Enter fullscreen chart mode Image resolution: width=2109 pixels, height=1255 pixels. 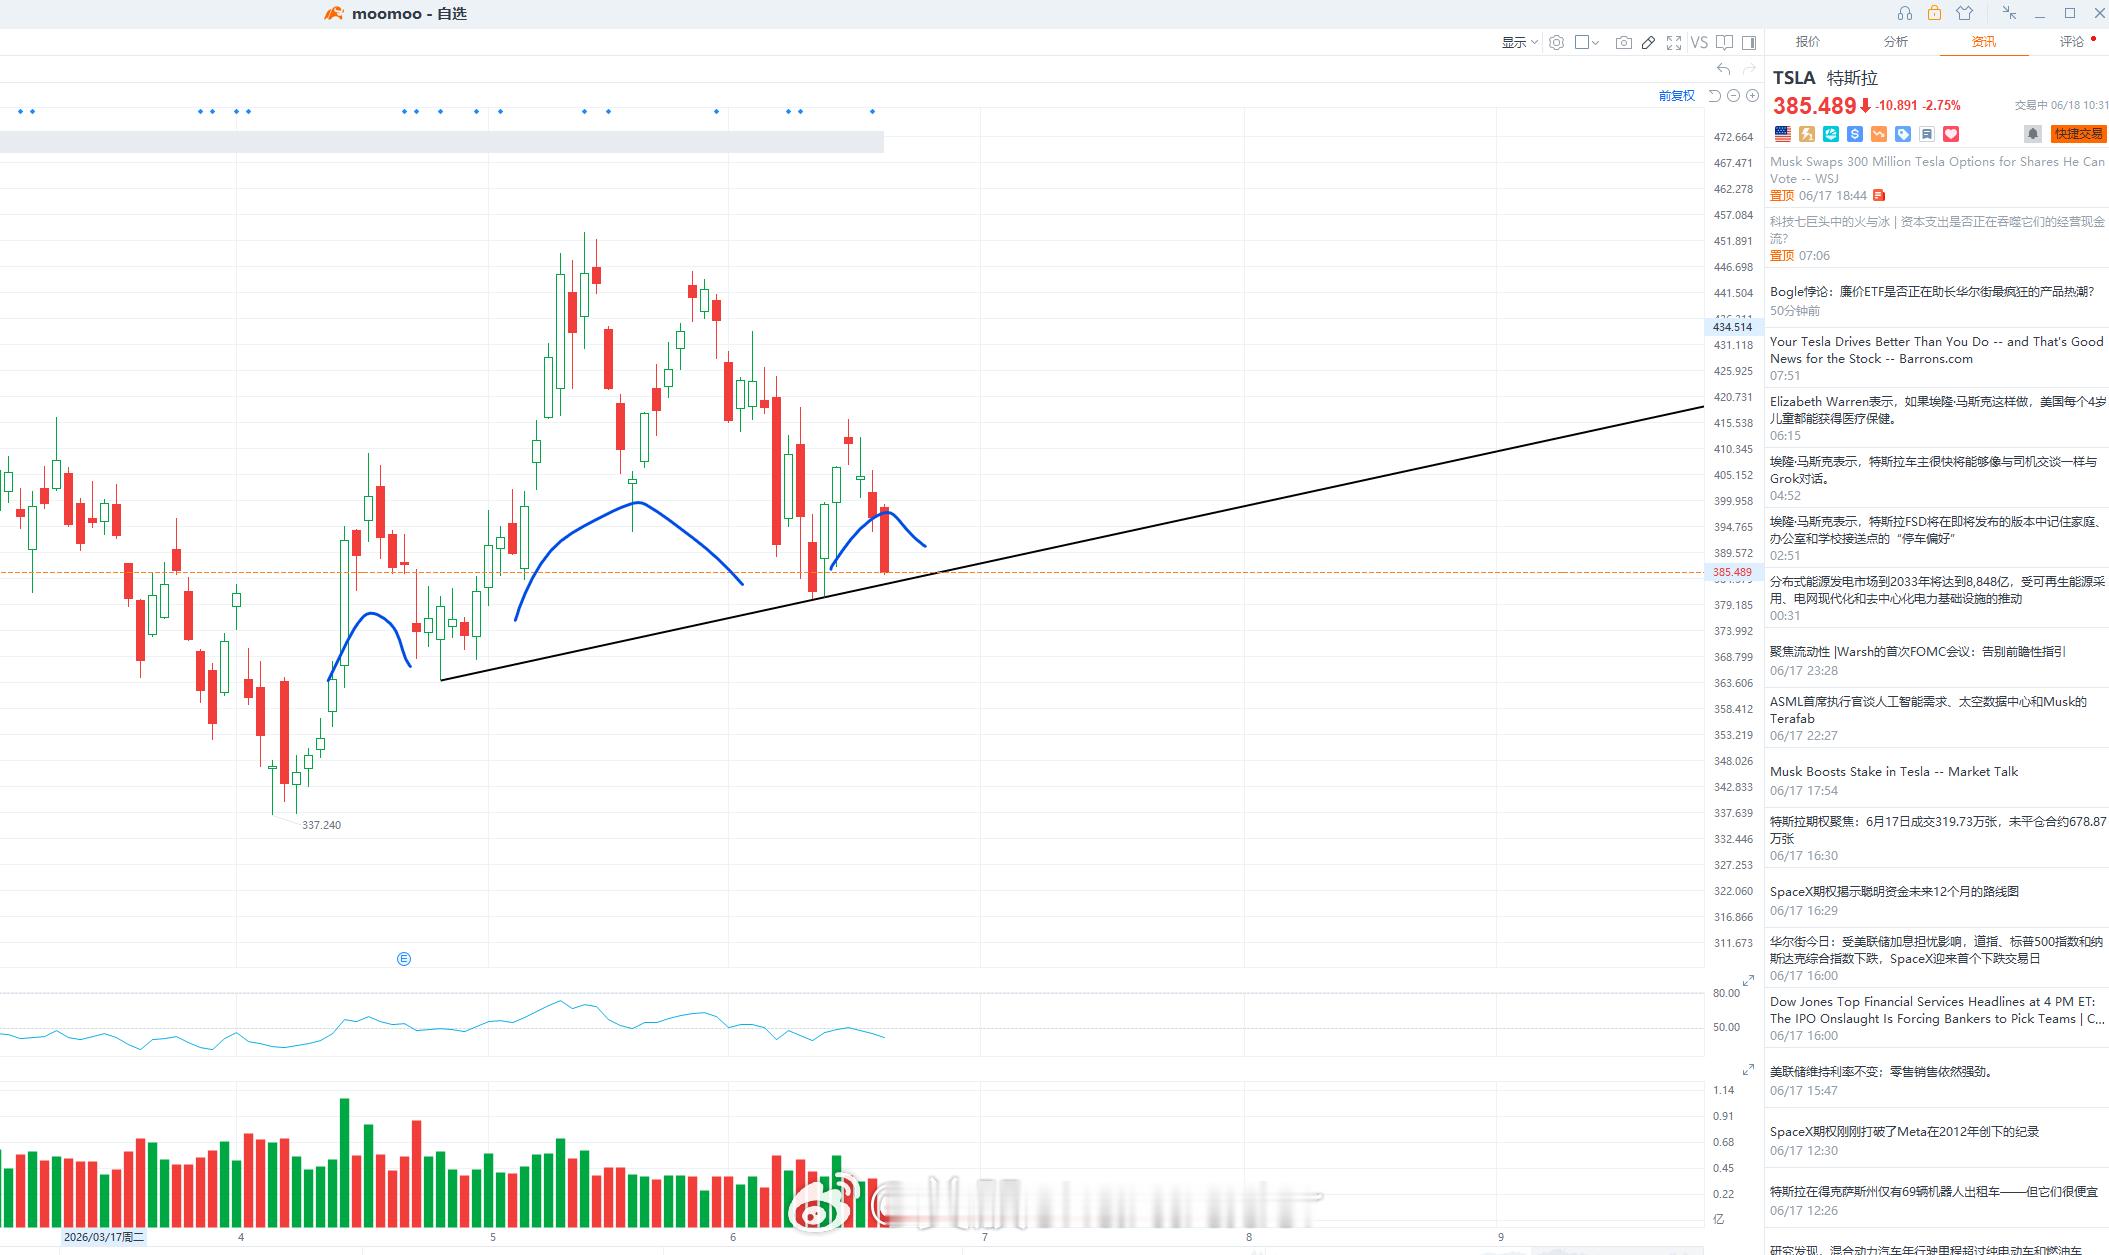click(1674, 42)
